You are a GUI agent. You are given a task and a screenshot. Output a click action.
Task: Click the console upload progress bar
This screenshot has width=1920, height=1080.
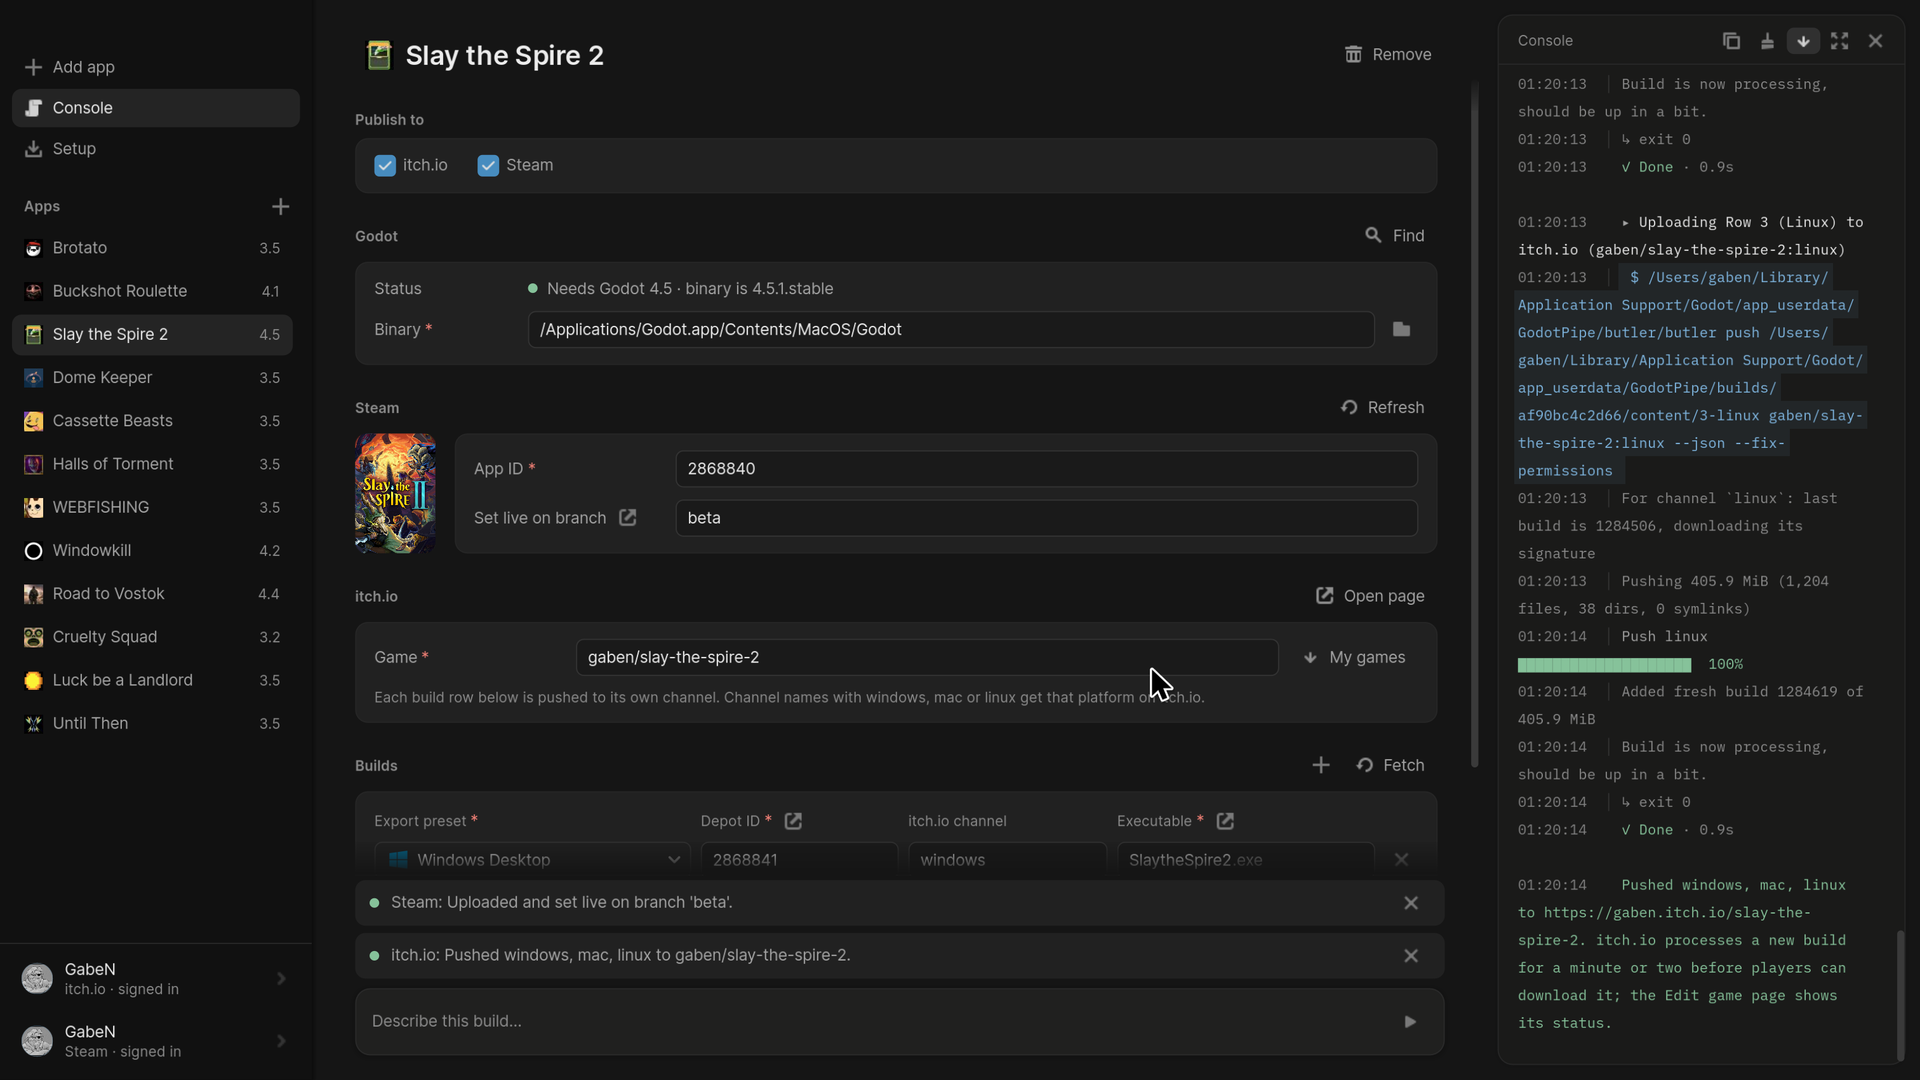(x=1604, y=665)
